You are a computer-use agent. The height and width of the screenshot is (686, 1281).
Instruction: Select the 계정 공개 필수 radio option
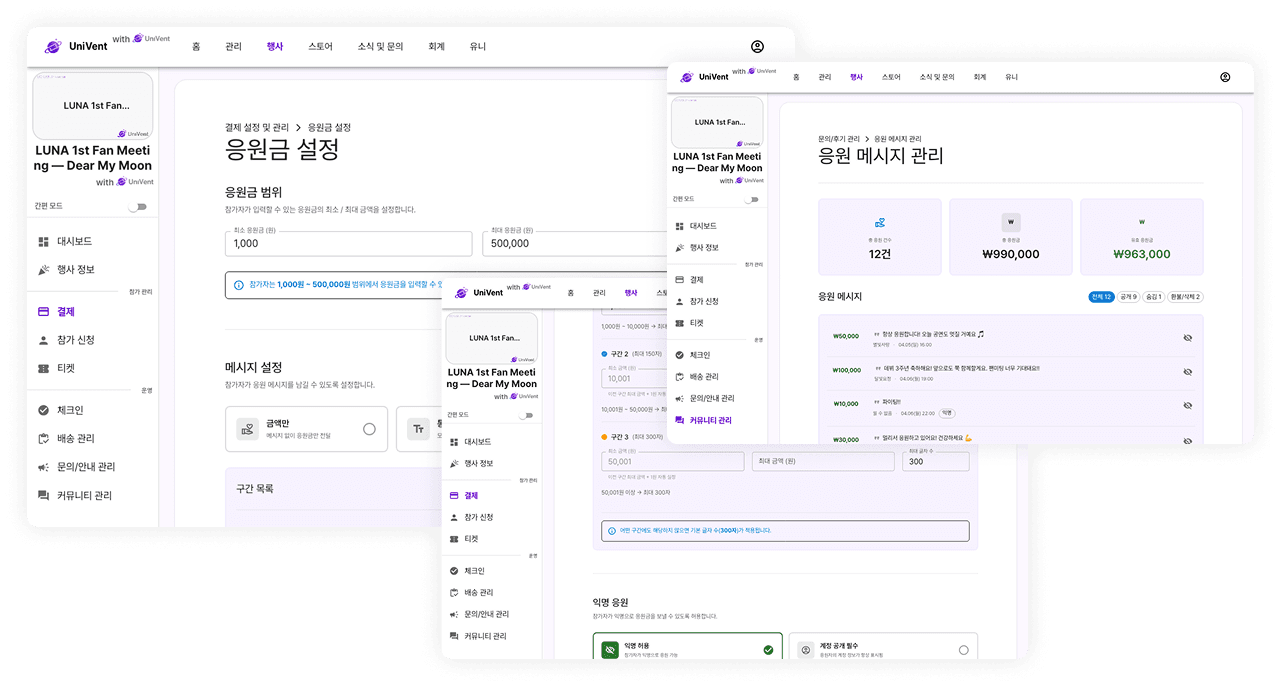(x=963, y=650)
